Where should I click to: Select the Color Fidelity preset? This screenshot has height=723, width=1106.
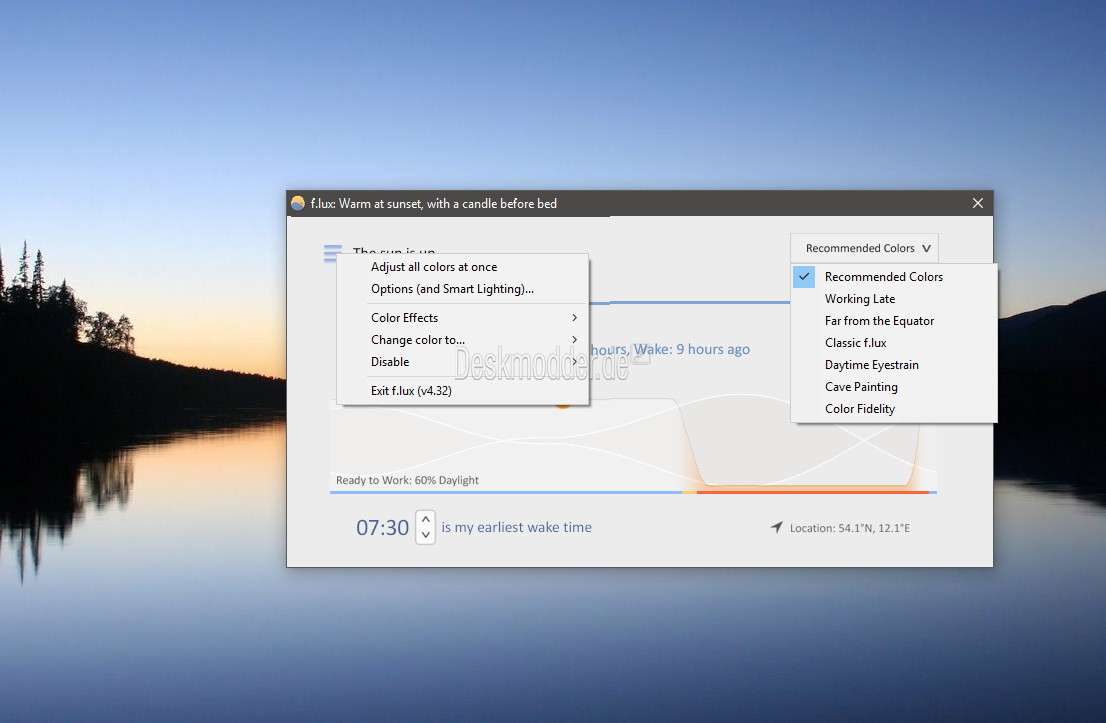(894, 408)
